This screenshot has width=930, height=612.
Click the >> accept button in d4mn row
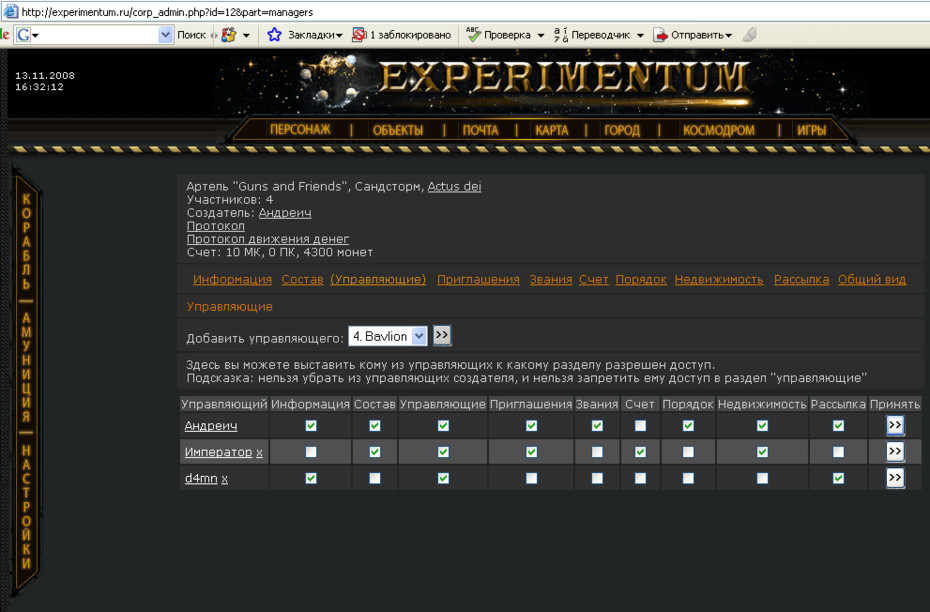coord(895,477)
